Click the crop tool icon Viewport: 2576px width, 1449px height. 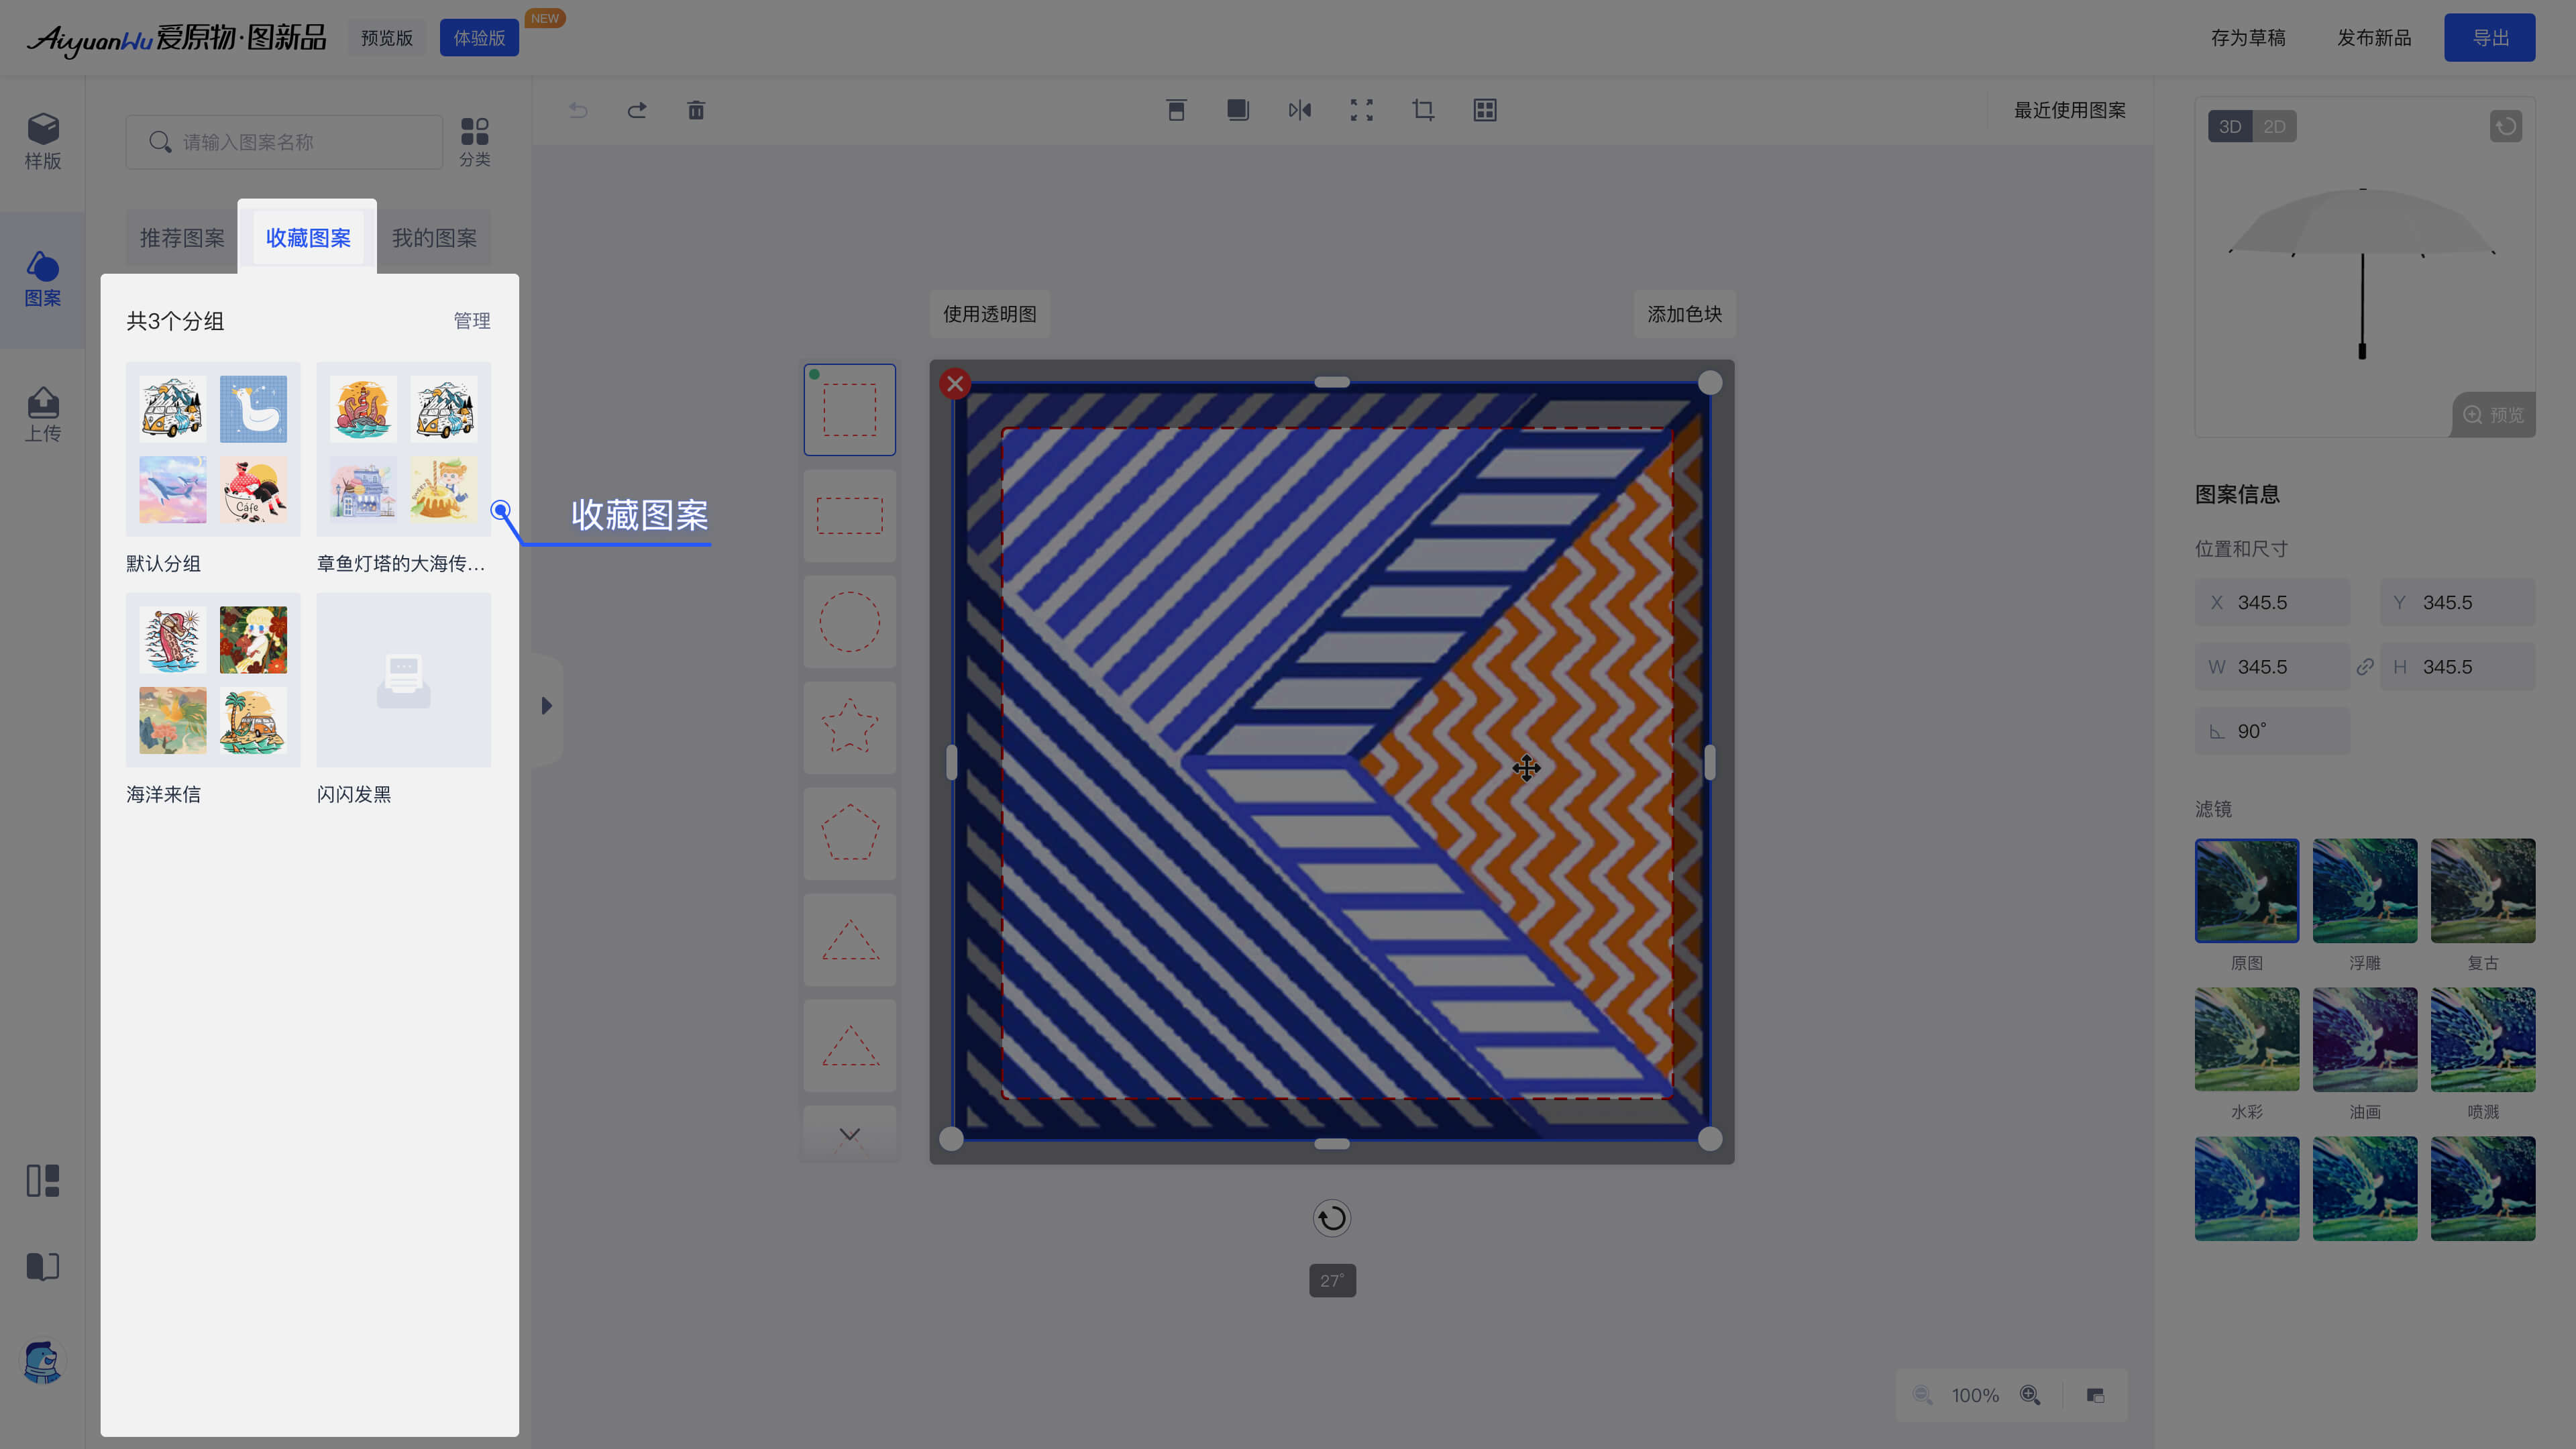point(1423,110)
